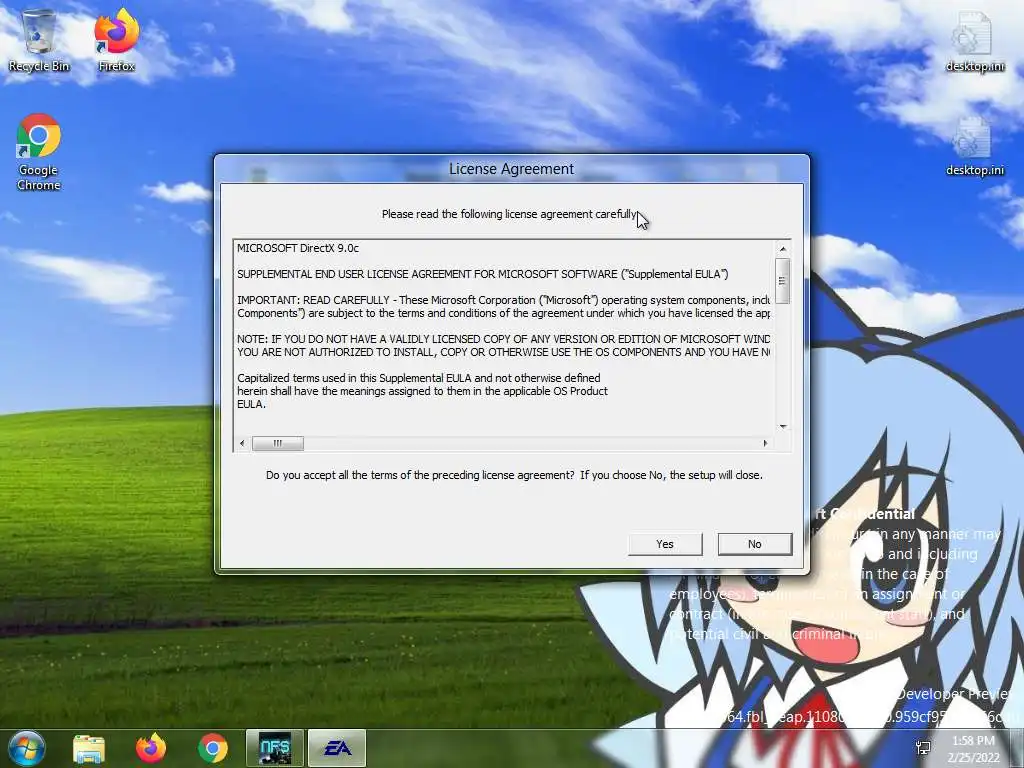Select the lower desktop.ini file icon
The width and height of the screenshot is (1024, 768).
974,146
